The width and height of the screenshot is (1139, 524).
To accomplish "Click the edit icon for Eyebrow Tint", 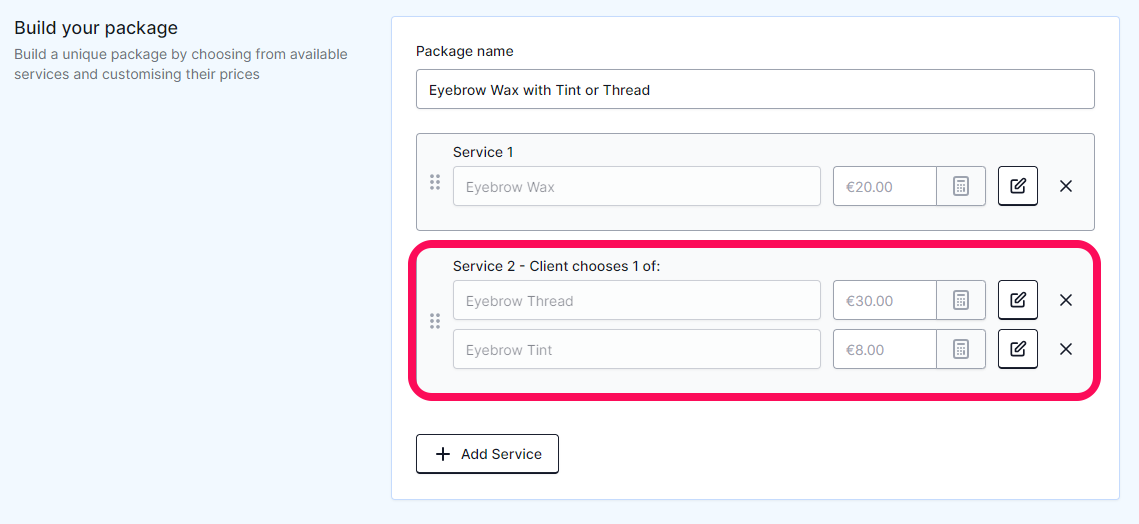I will (1018, 349).
